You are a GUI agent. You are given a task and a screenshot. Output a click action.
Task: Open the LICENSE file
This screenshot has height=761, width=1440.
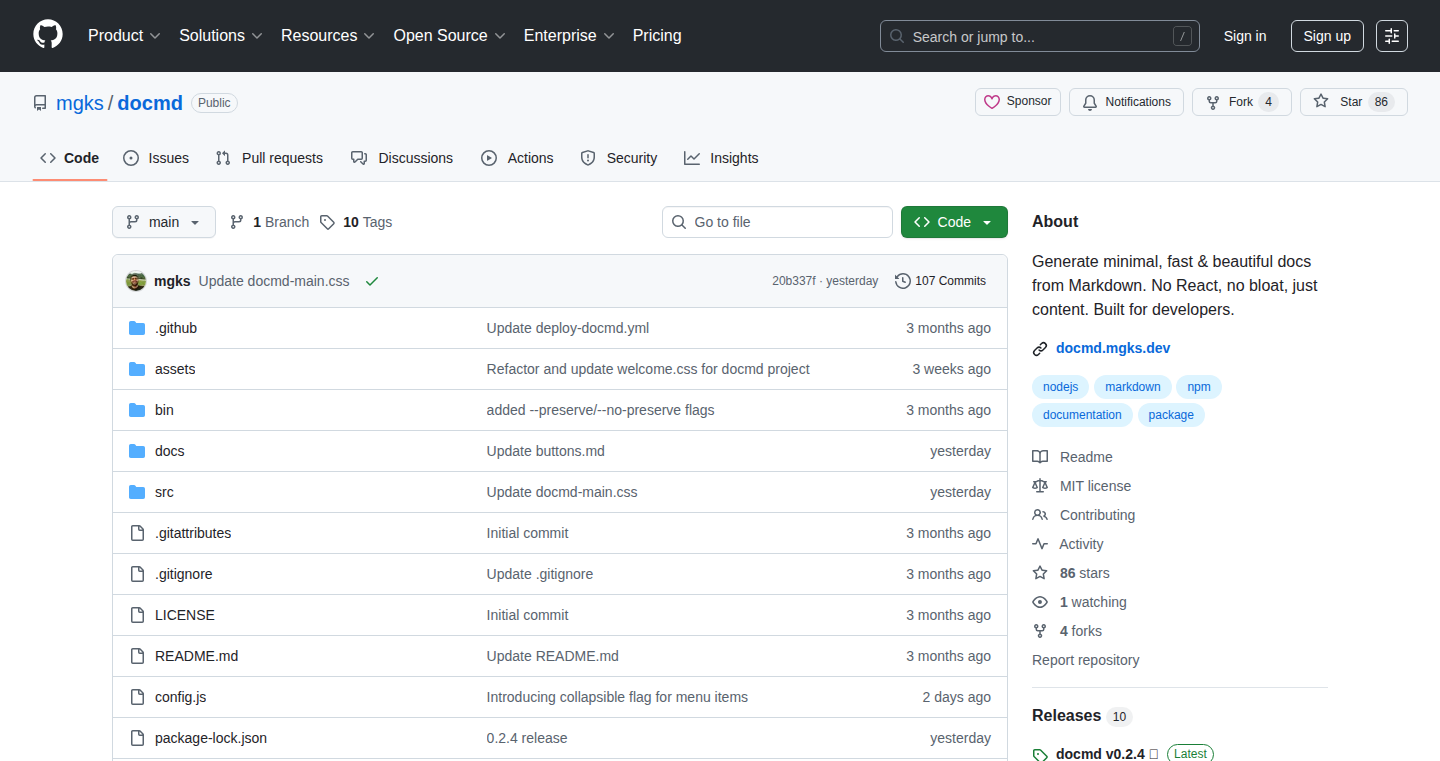pos(185,615)
